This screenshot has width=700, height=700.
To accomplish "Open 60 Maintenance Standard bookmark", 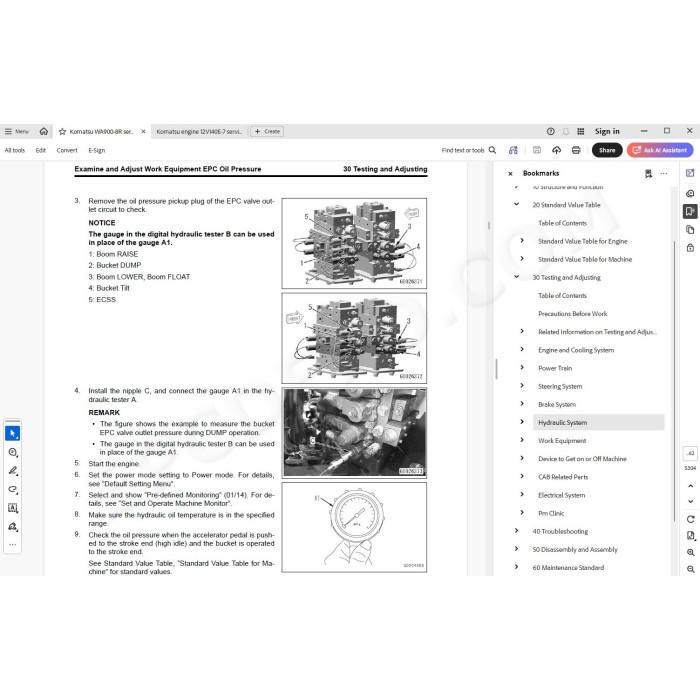I will point(568,568).
